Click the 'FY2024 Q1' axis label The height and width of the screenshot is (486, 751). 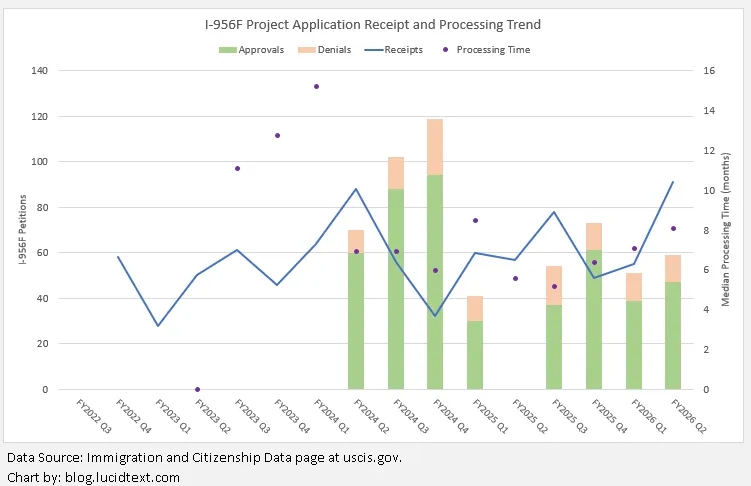click(x=332, y=416)
